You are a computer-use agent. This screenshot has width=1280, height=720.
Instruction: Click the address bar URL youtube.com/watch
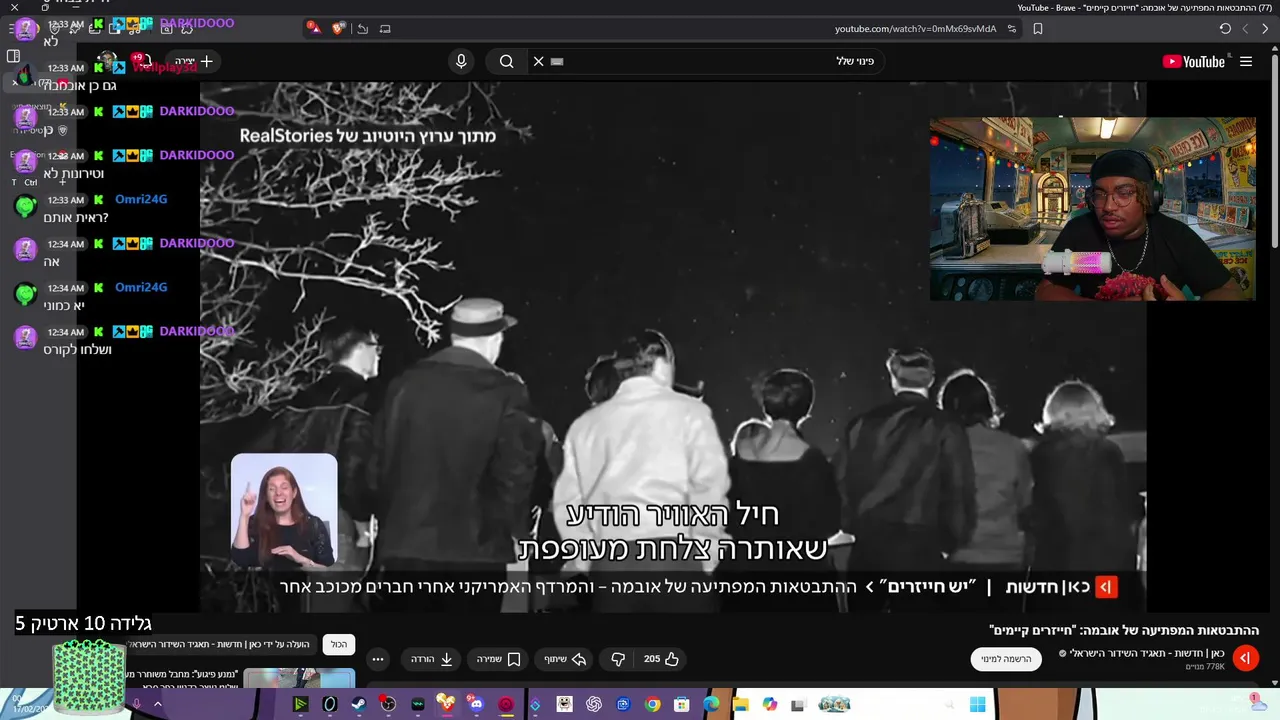coord(915,29)
